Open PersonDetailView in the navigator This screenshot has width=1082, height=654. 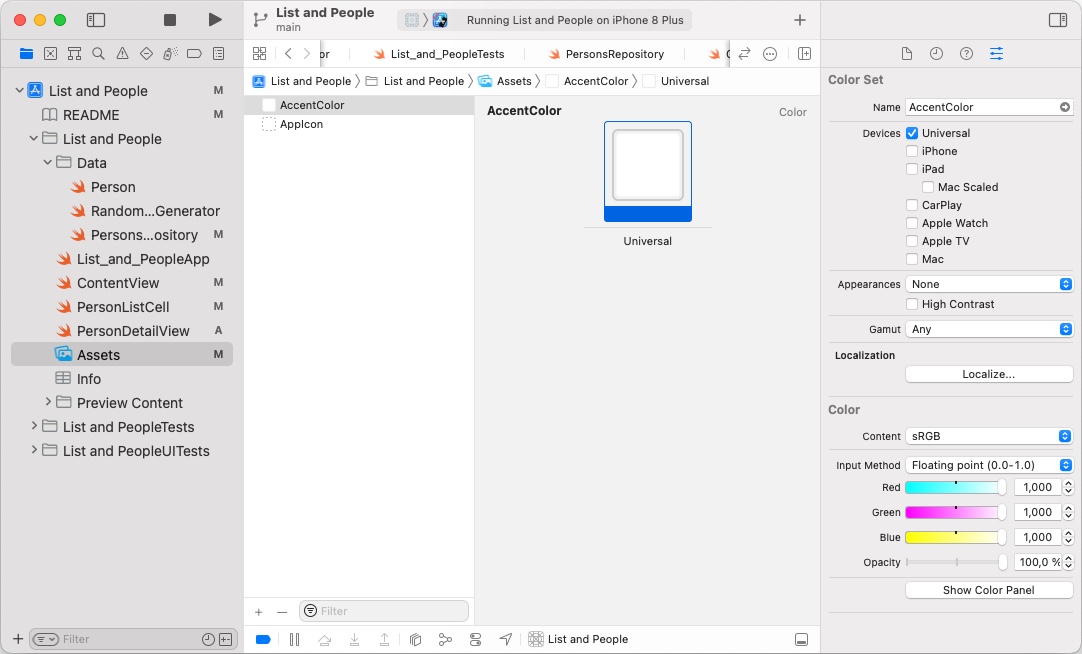[133, 331]
